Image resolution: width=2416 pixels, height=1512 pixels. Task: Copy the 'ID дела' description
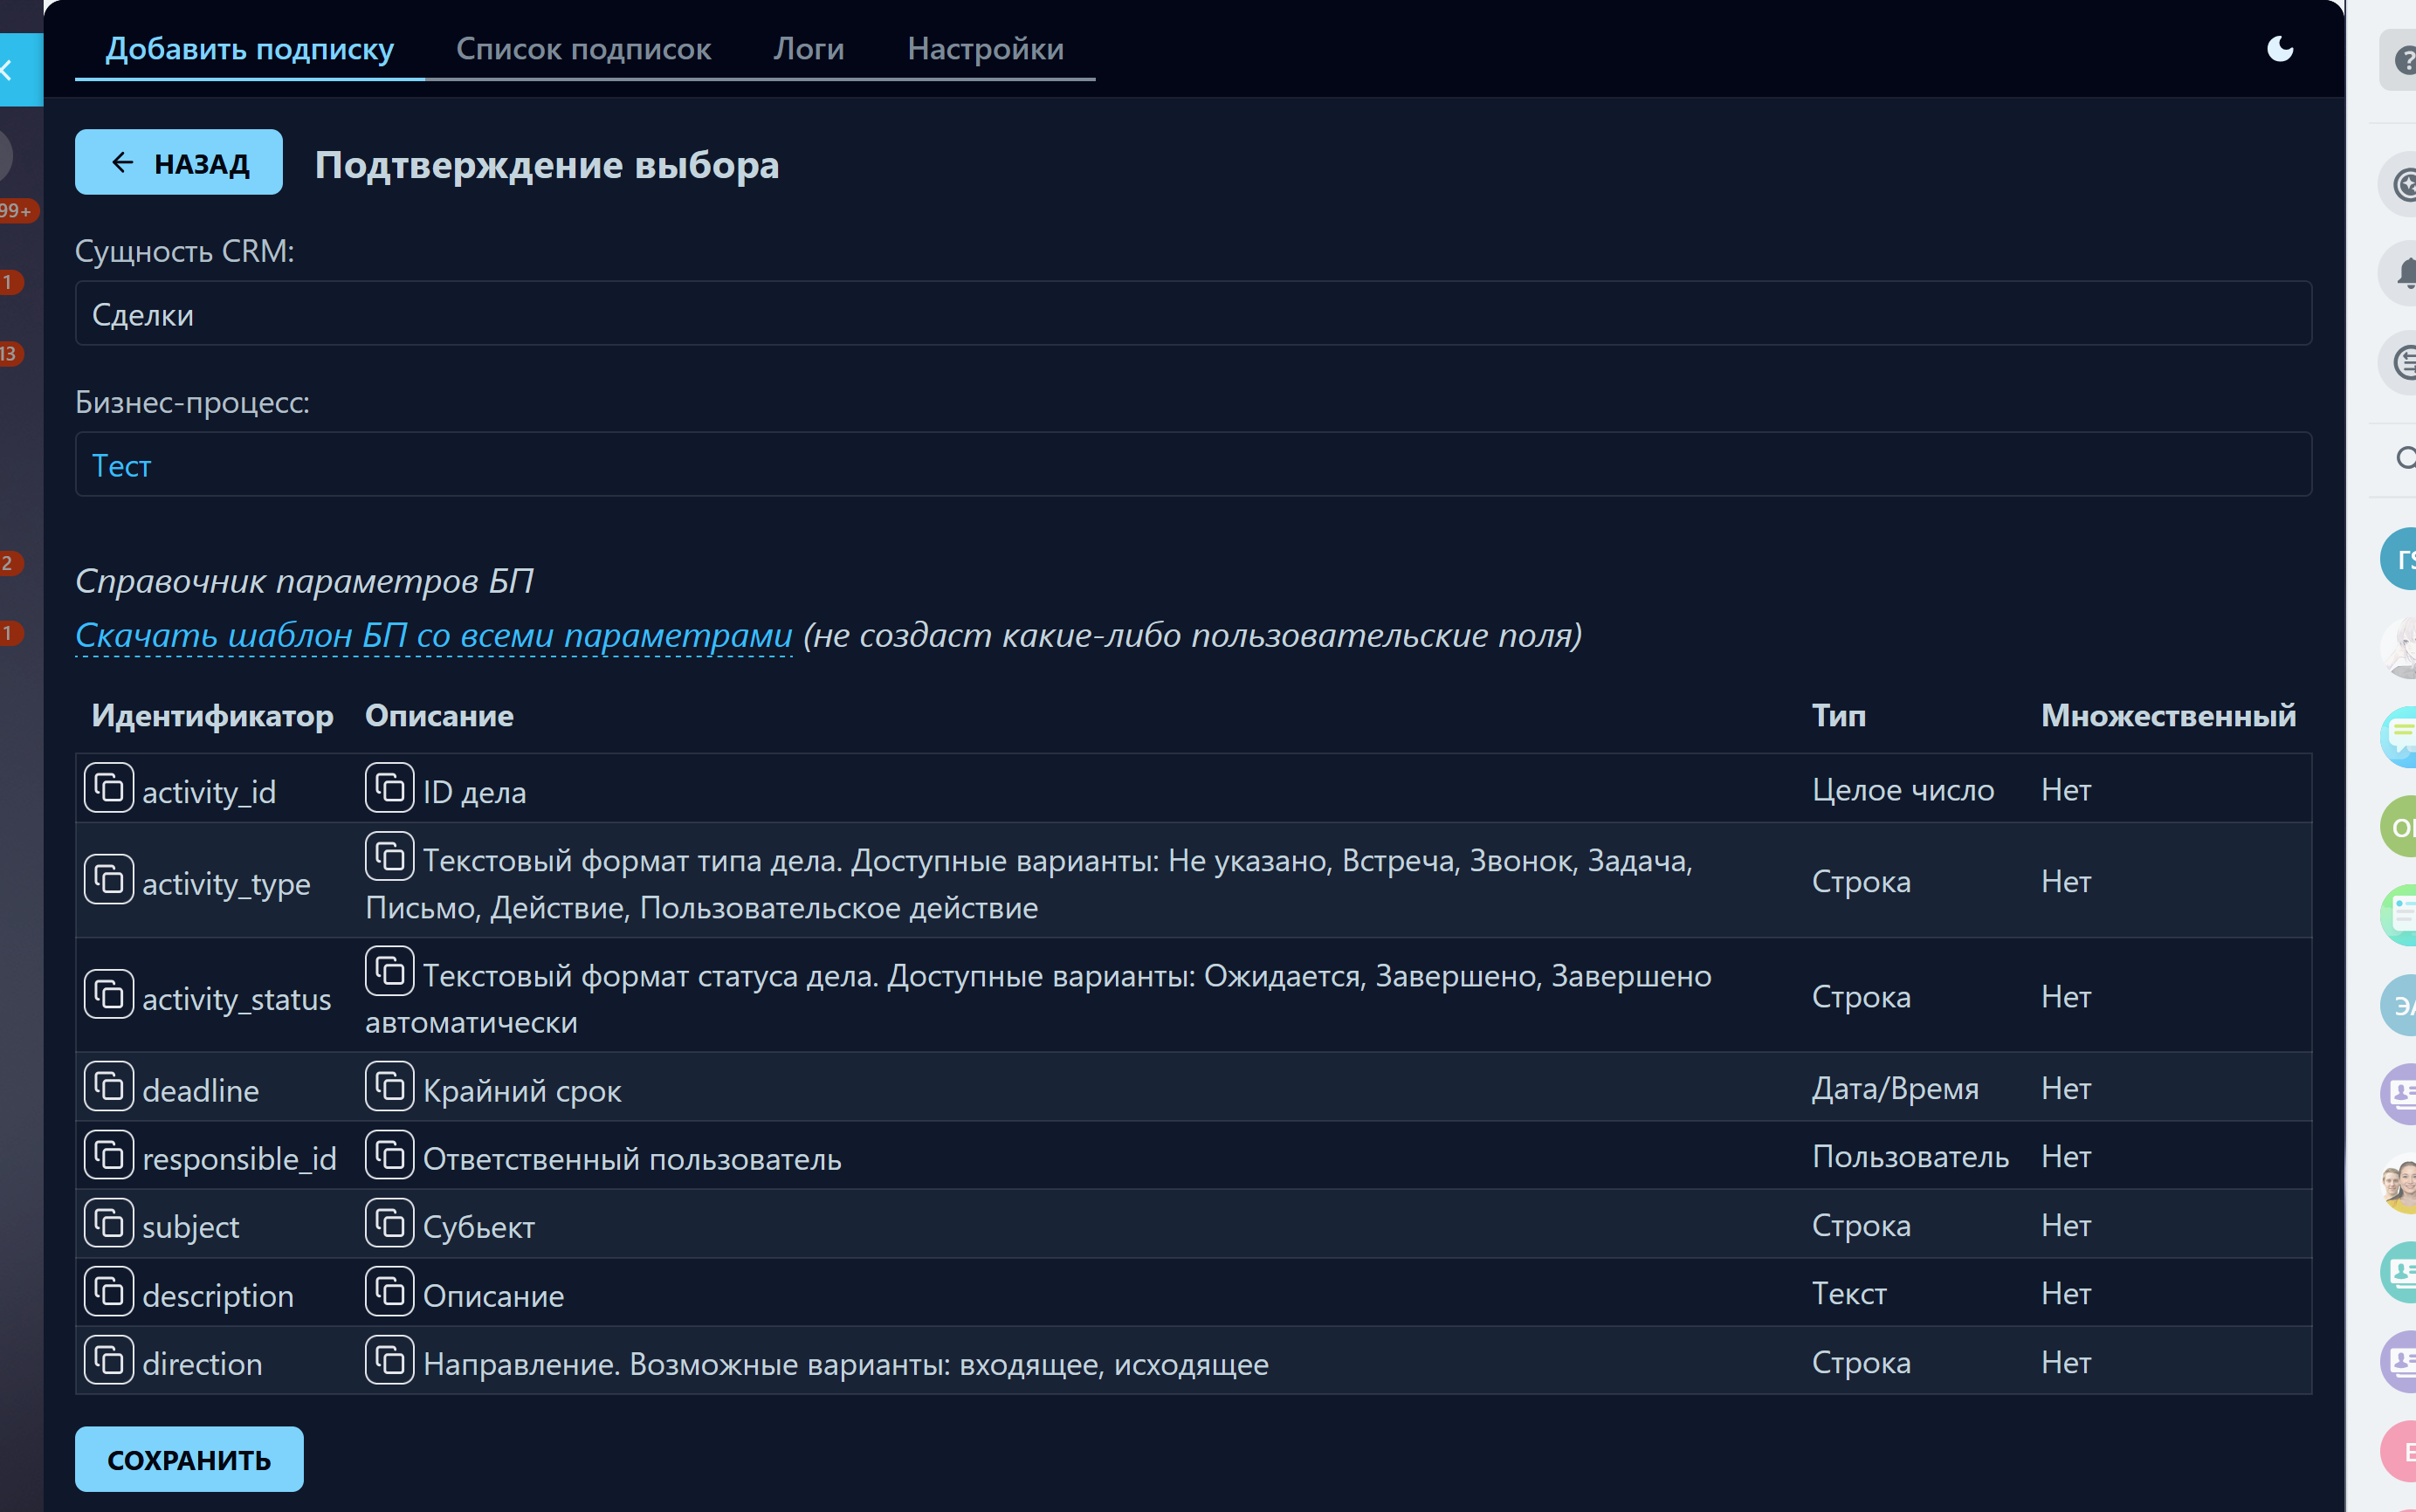(389, 789)
